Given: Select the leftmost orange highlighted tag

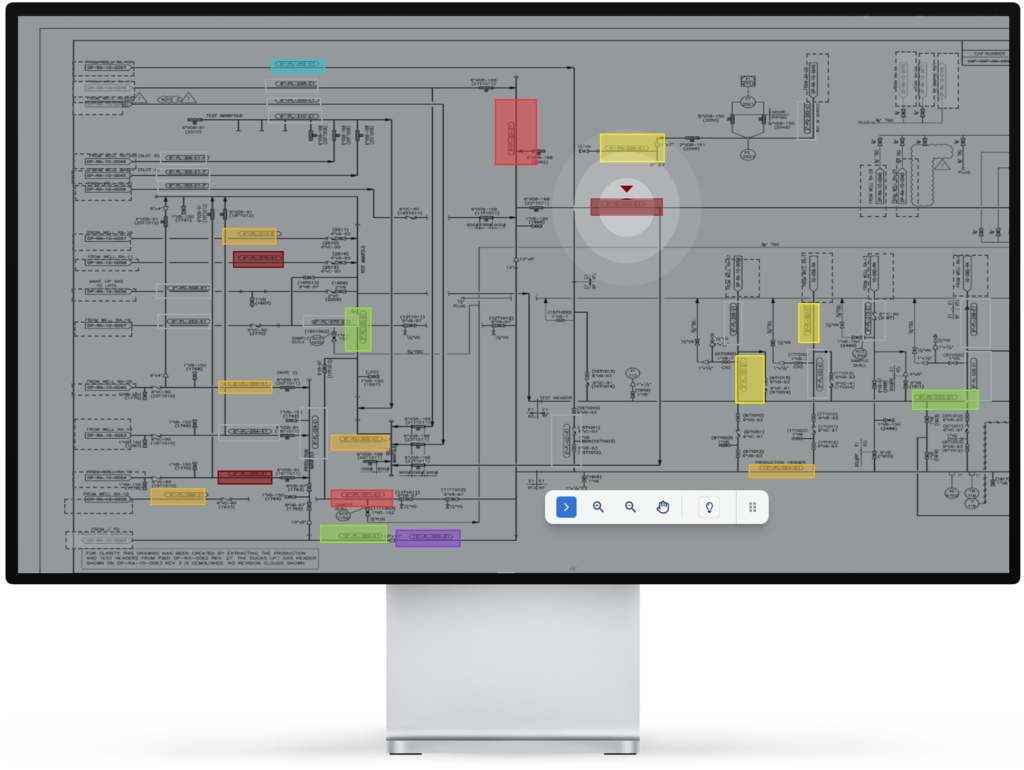Looking at the screenshot, I should (178, 495).
